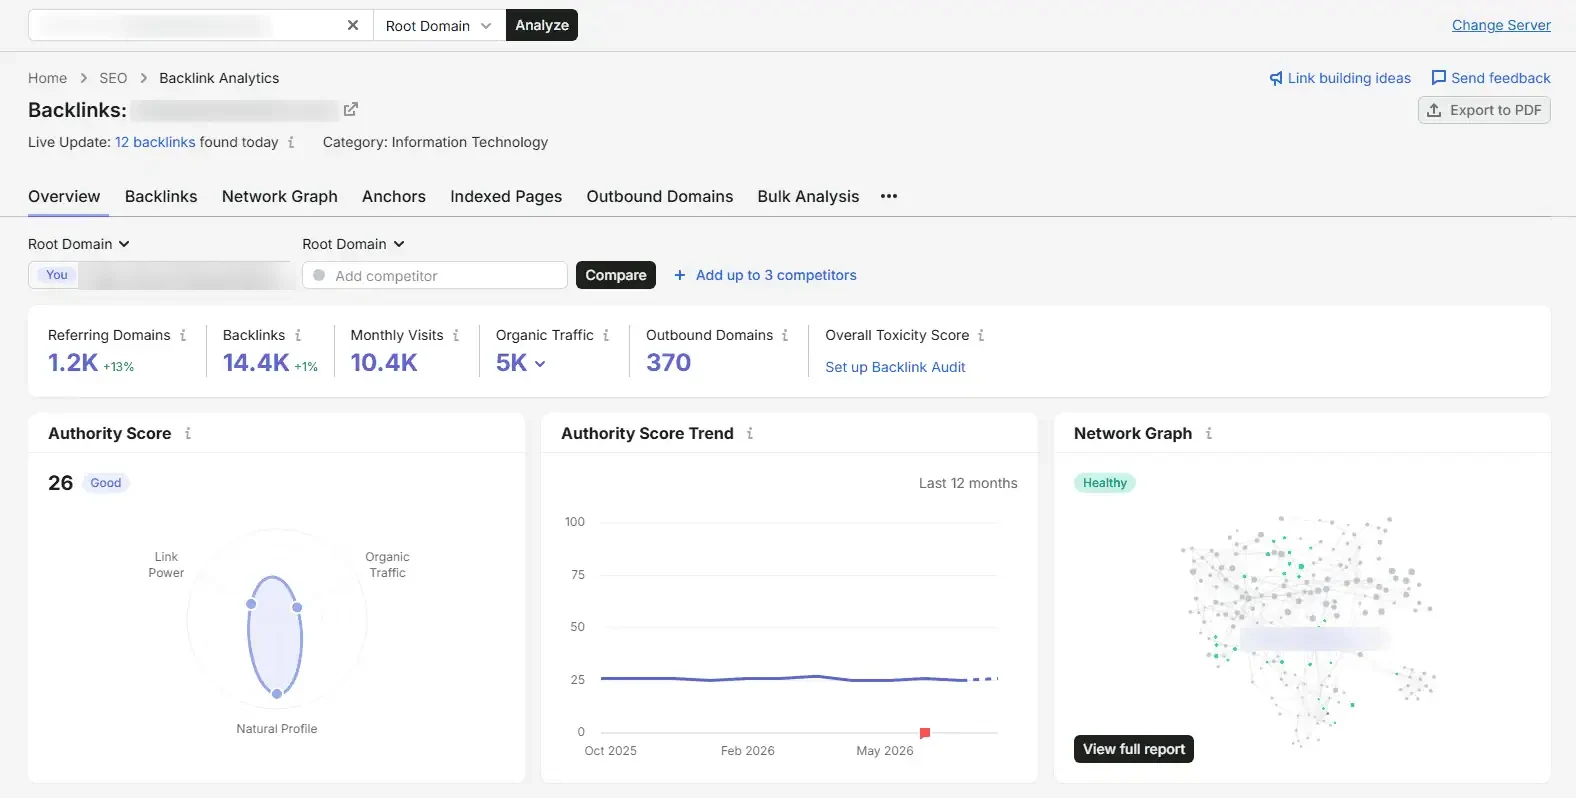Click info icon next to backlinks found today
The height and width of the screenshot is (798, 1576).
[x=291, y=142]
